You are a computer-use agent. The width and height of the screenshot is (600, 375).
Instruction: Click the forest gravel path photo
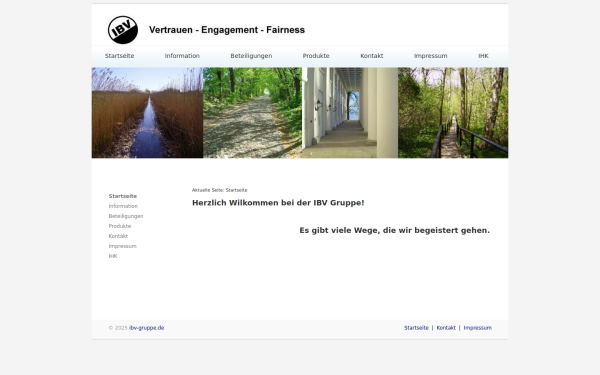(x=253, y=113)
